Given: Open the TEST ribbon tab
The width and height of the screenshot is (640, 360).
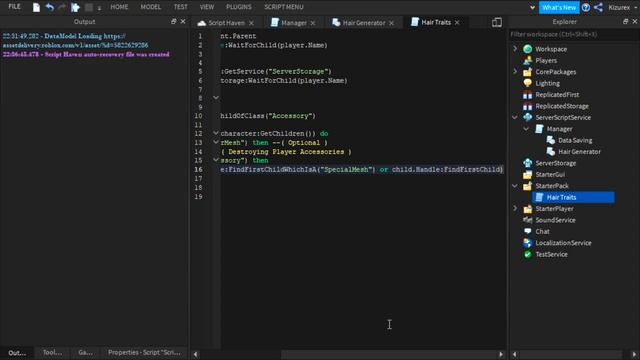Looking at the screenshot, I should click(180, 7).
